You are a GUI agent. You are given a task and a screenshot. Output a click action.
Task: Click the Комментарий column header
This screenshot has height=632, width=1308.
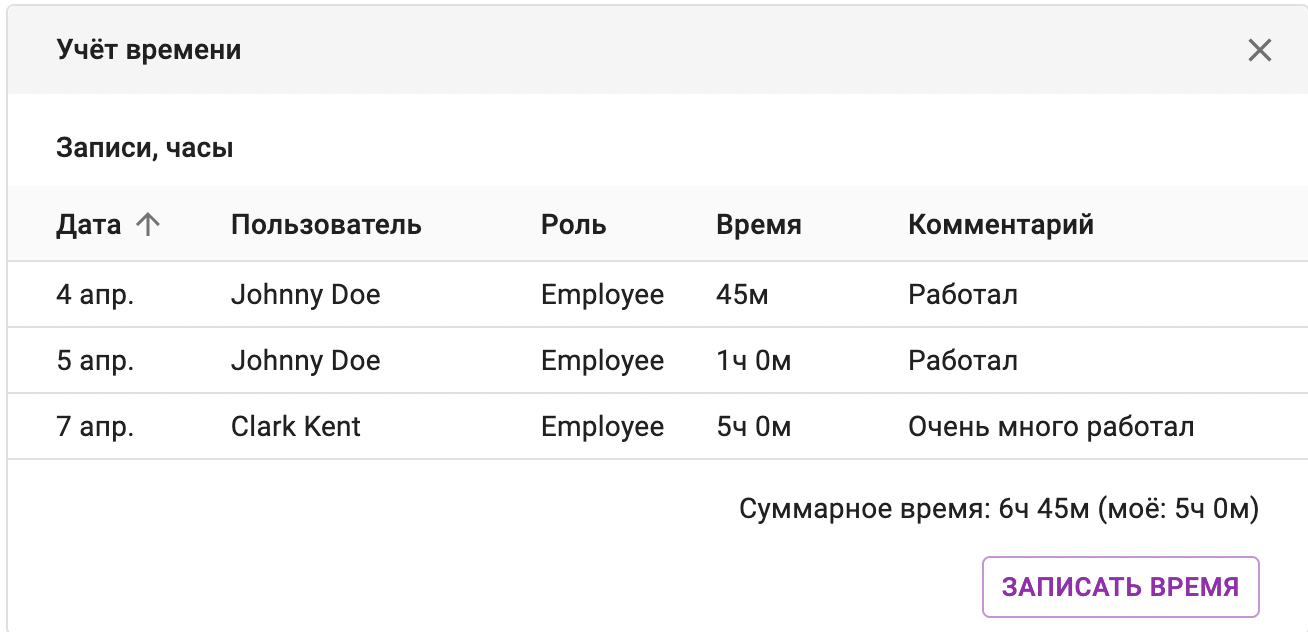point(1001,224)
